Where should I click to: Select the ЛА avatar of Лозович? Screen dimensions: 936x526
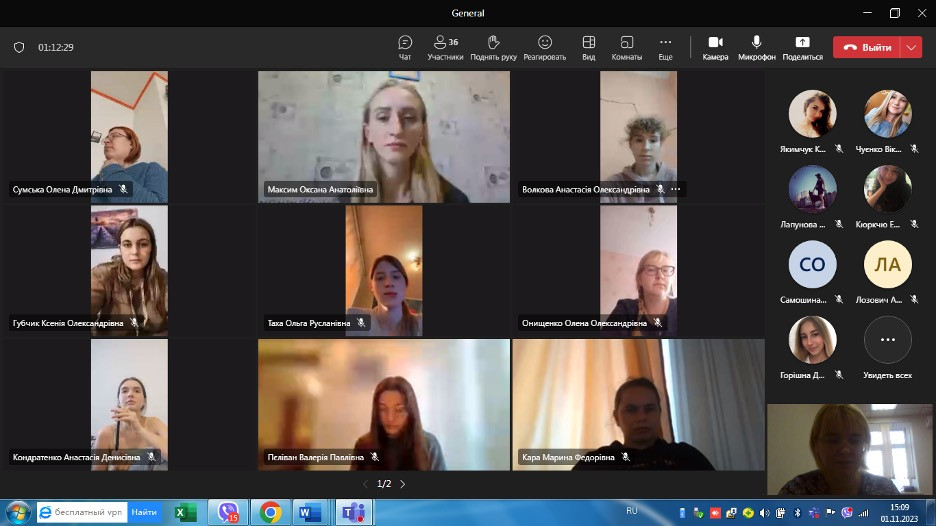(x=888, y=264)
